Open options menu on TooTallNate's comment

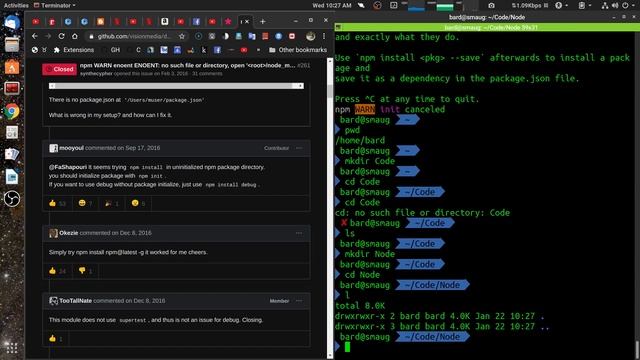299,301
